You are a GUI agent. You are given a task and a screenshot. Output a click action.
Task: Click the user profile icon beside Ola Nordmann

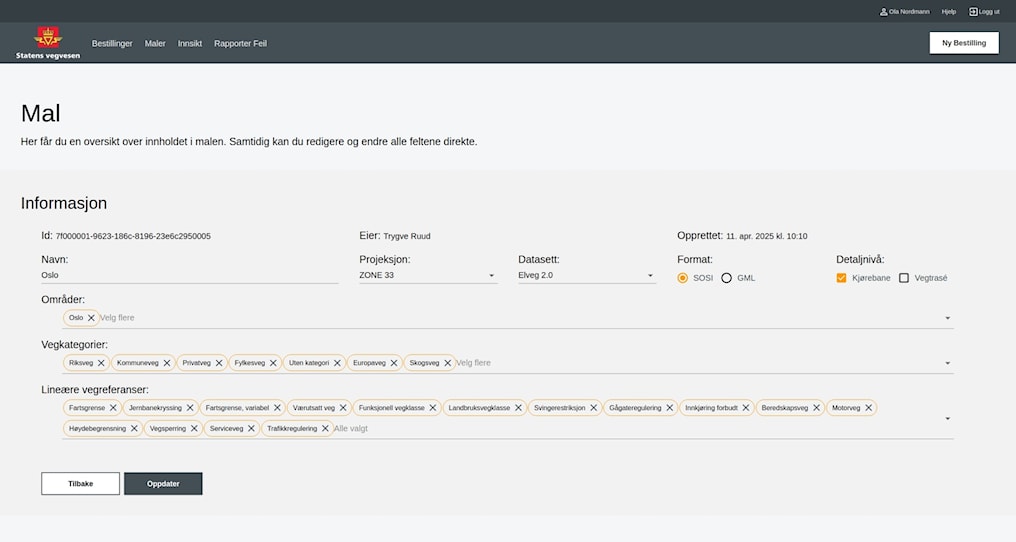pyautogui.click(x=883, y=12)
